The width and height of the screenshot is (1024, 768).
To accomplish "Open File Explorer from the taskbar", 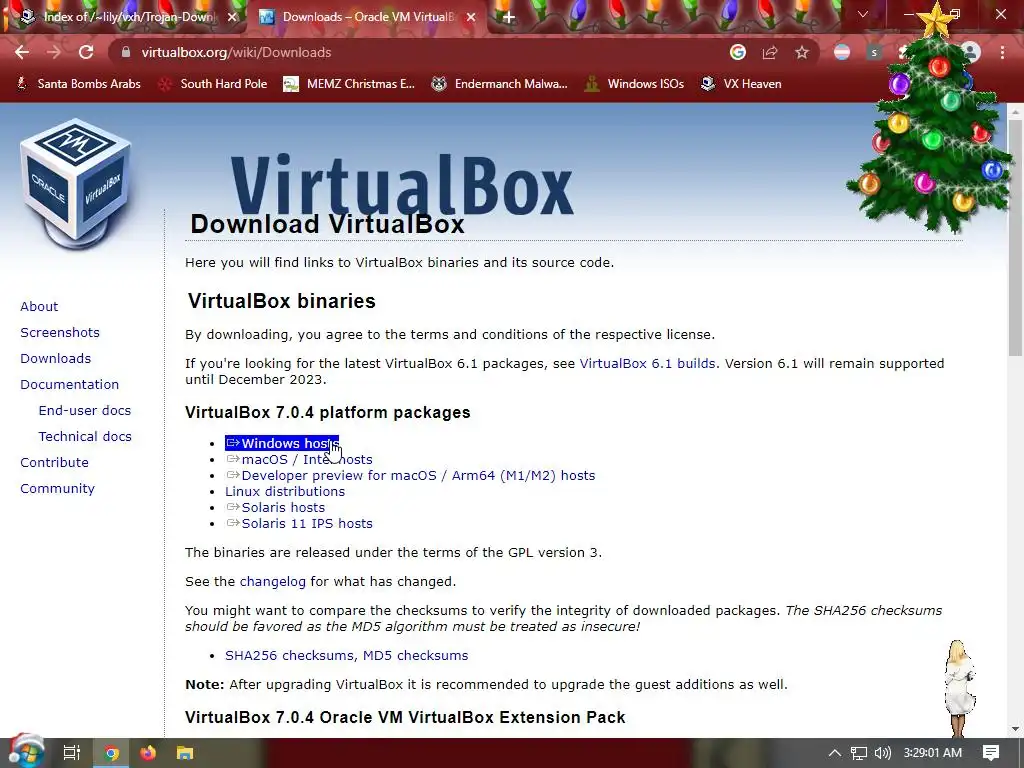I will click(185, 753).
